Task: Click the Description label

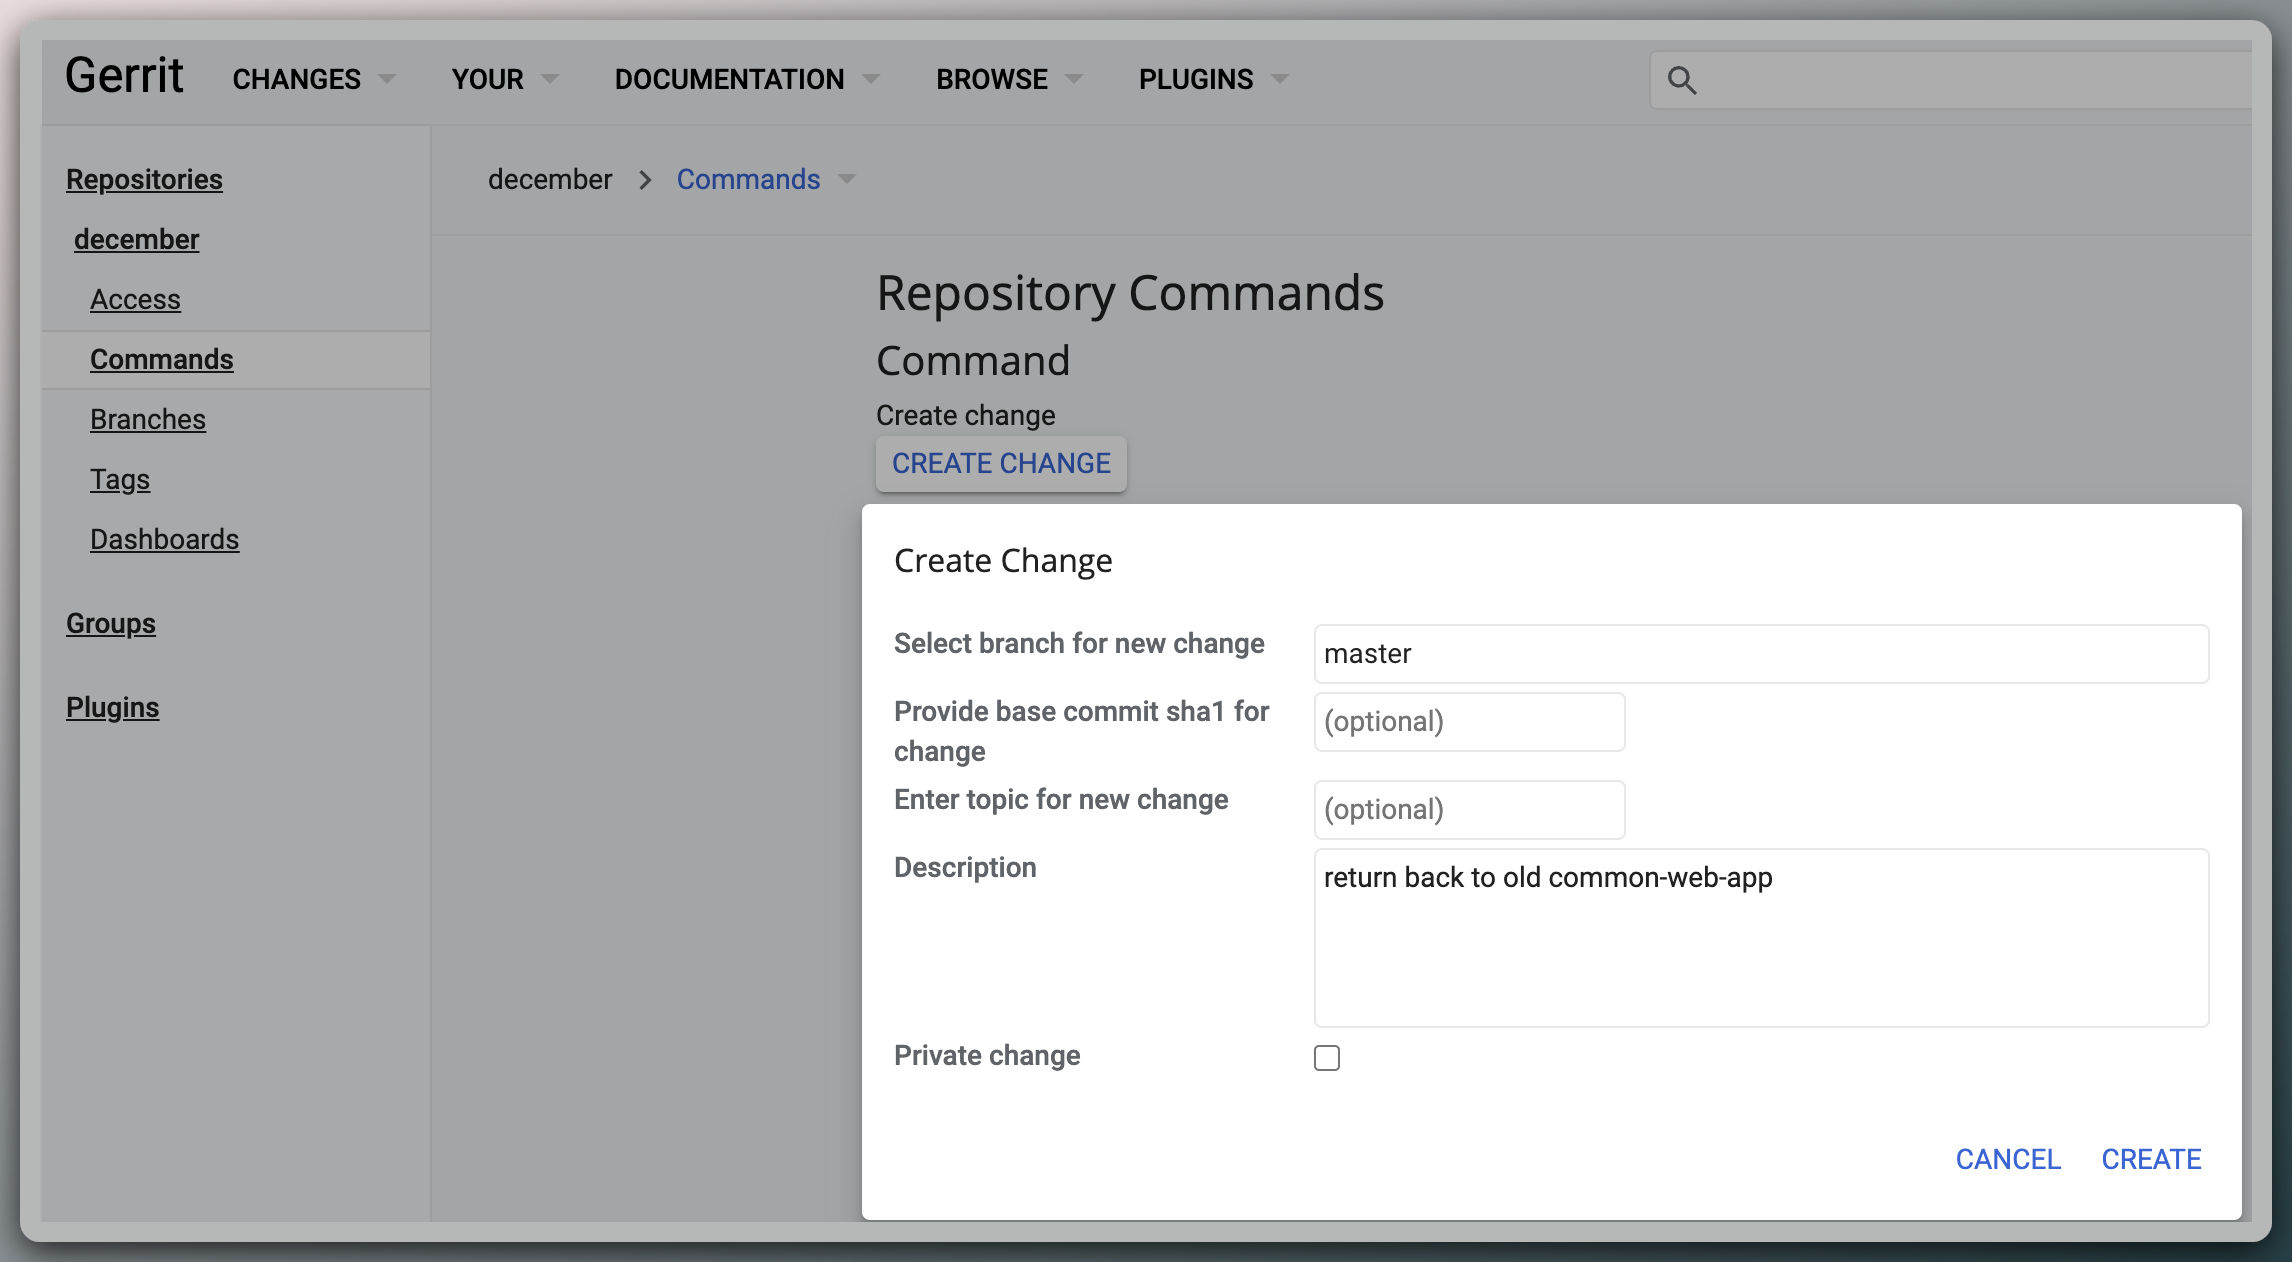Action: tap(965, 867)
